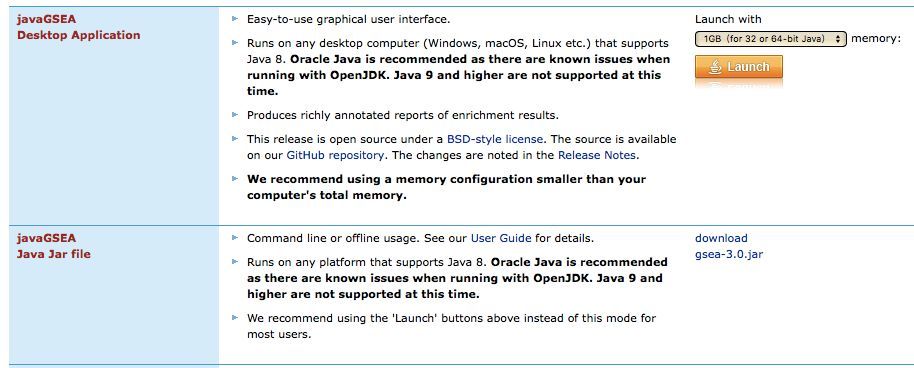This screenshot has width=914, height=368.
Task: Open the BSD-style license link
Action: point(495,139)
